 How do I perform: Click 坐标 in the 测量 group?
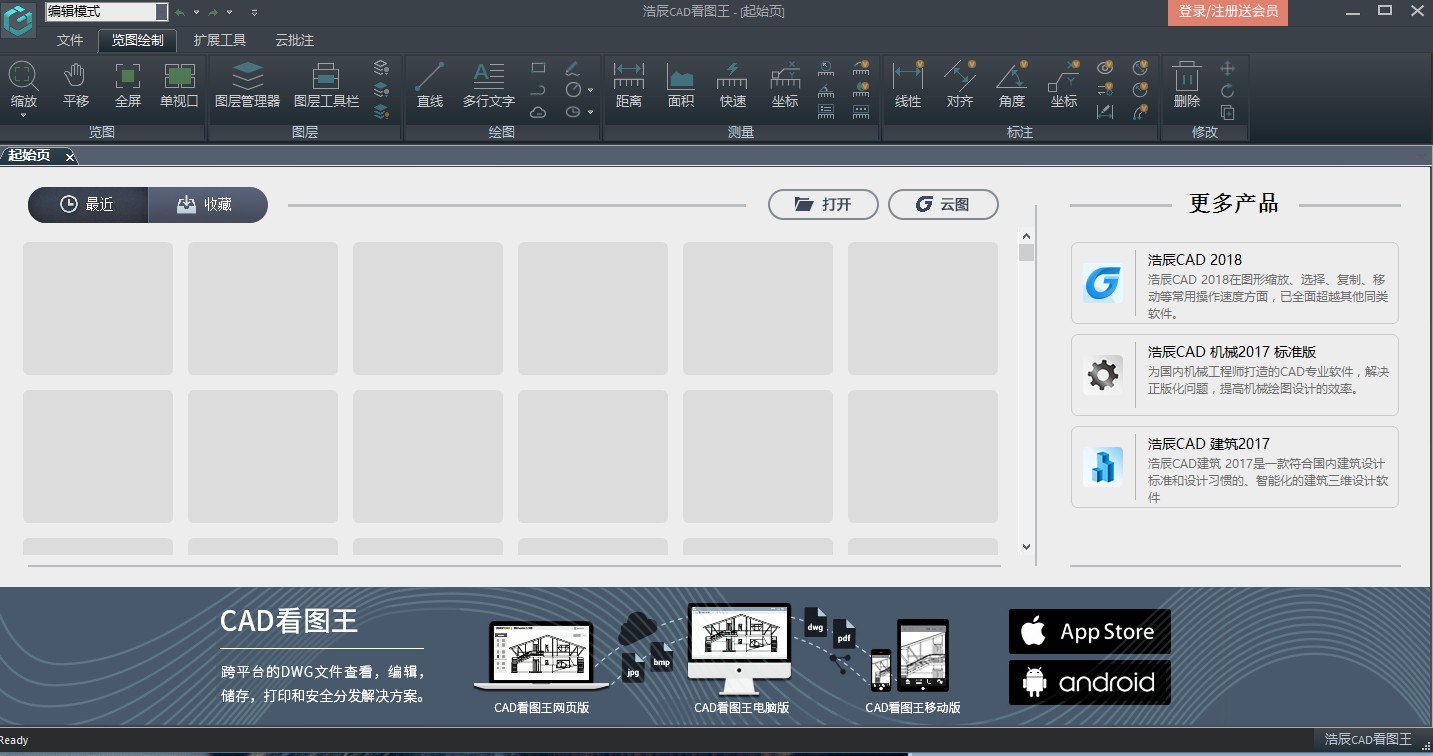[x=785, y=84]
